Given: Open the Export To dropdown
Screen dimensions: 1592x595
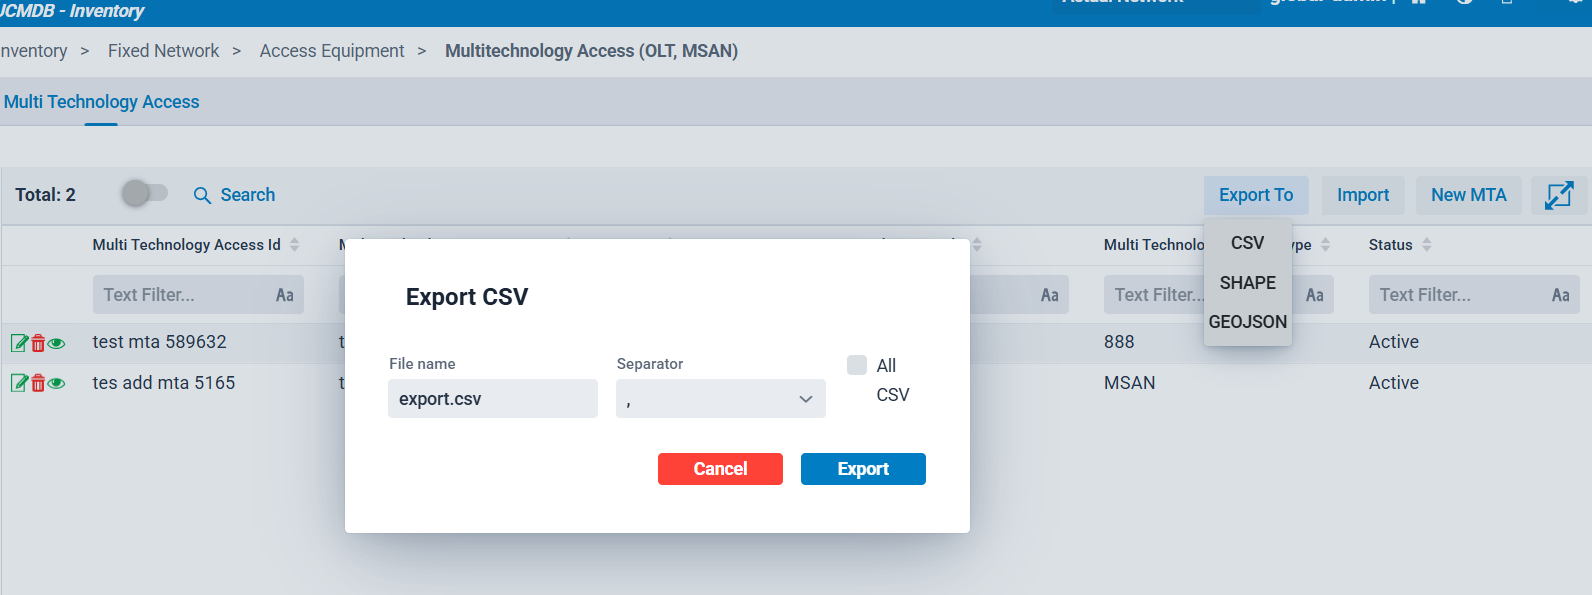Looking at the screenshot, I should tap(1255, 195).
